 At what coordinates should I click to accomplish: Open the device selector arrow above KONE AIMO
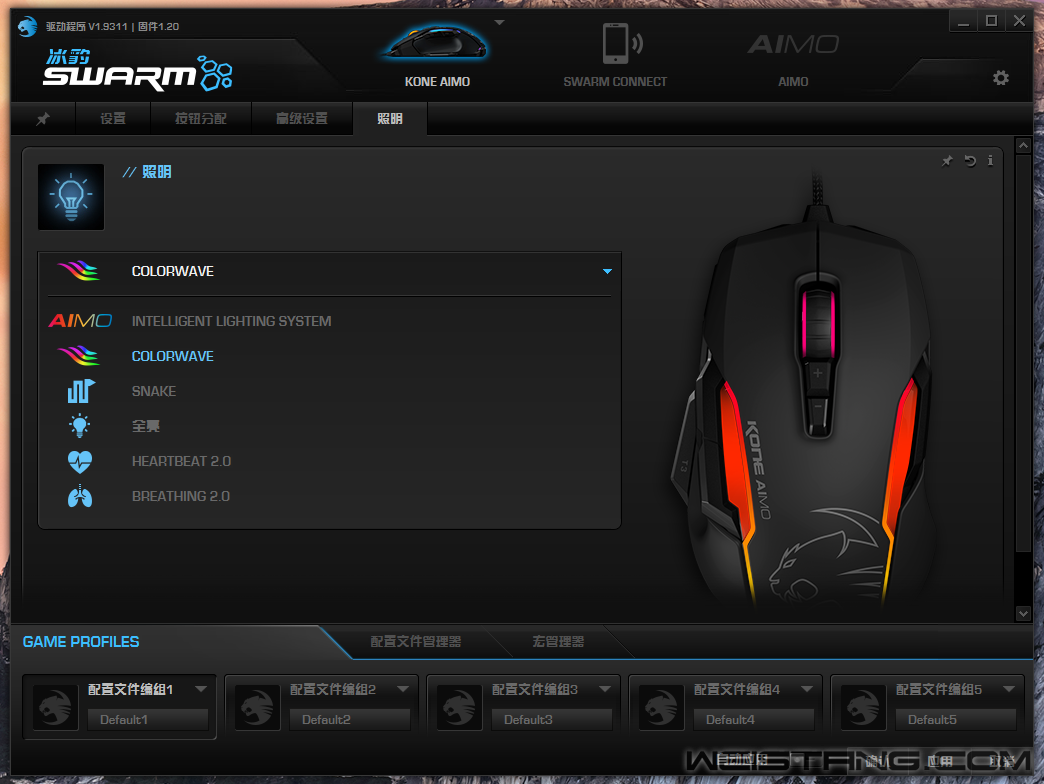(499, 23)
